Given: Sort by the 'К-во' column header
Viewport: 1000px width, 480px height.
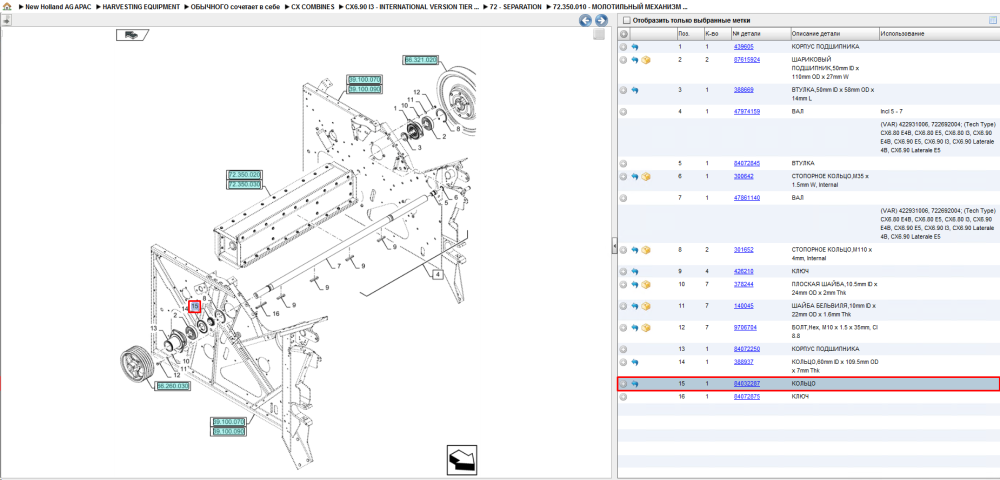Looking at the screenshot, I should [716, 34].
